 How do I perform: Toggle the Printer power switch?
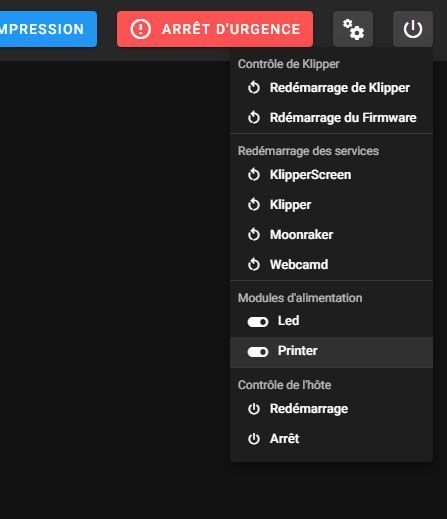[x=258, y=352]
